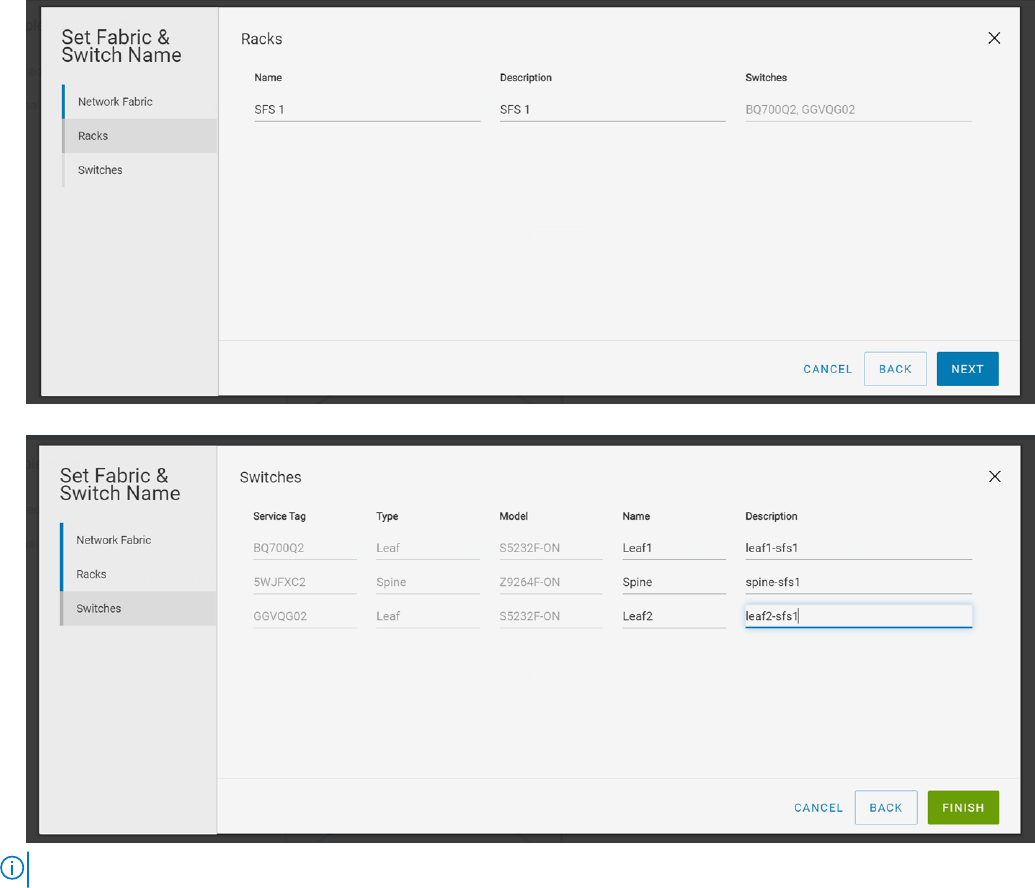
Task: Click the Spine type cell for 5WJFXC2
Action: tap(428, 582)
